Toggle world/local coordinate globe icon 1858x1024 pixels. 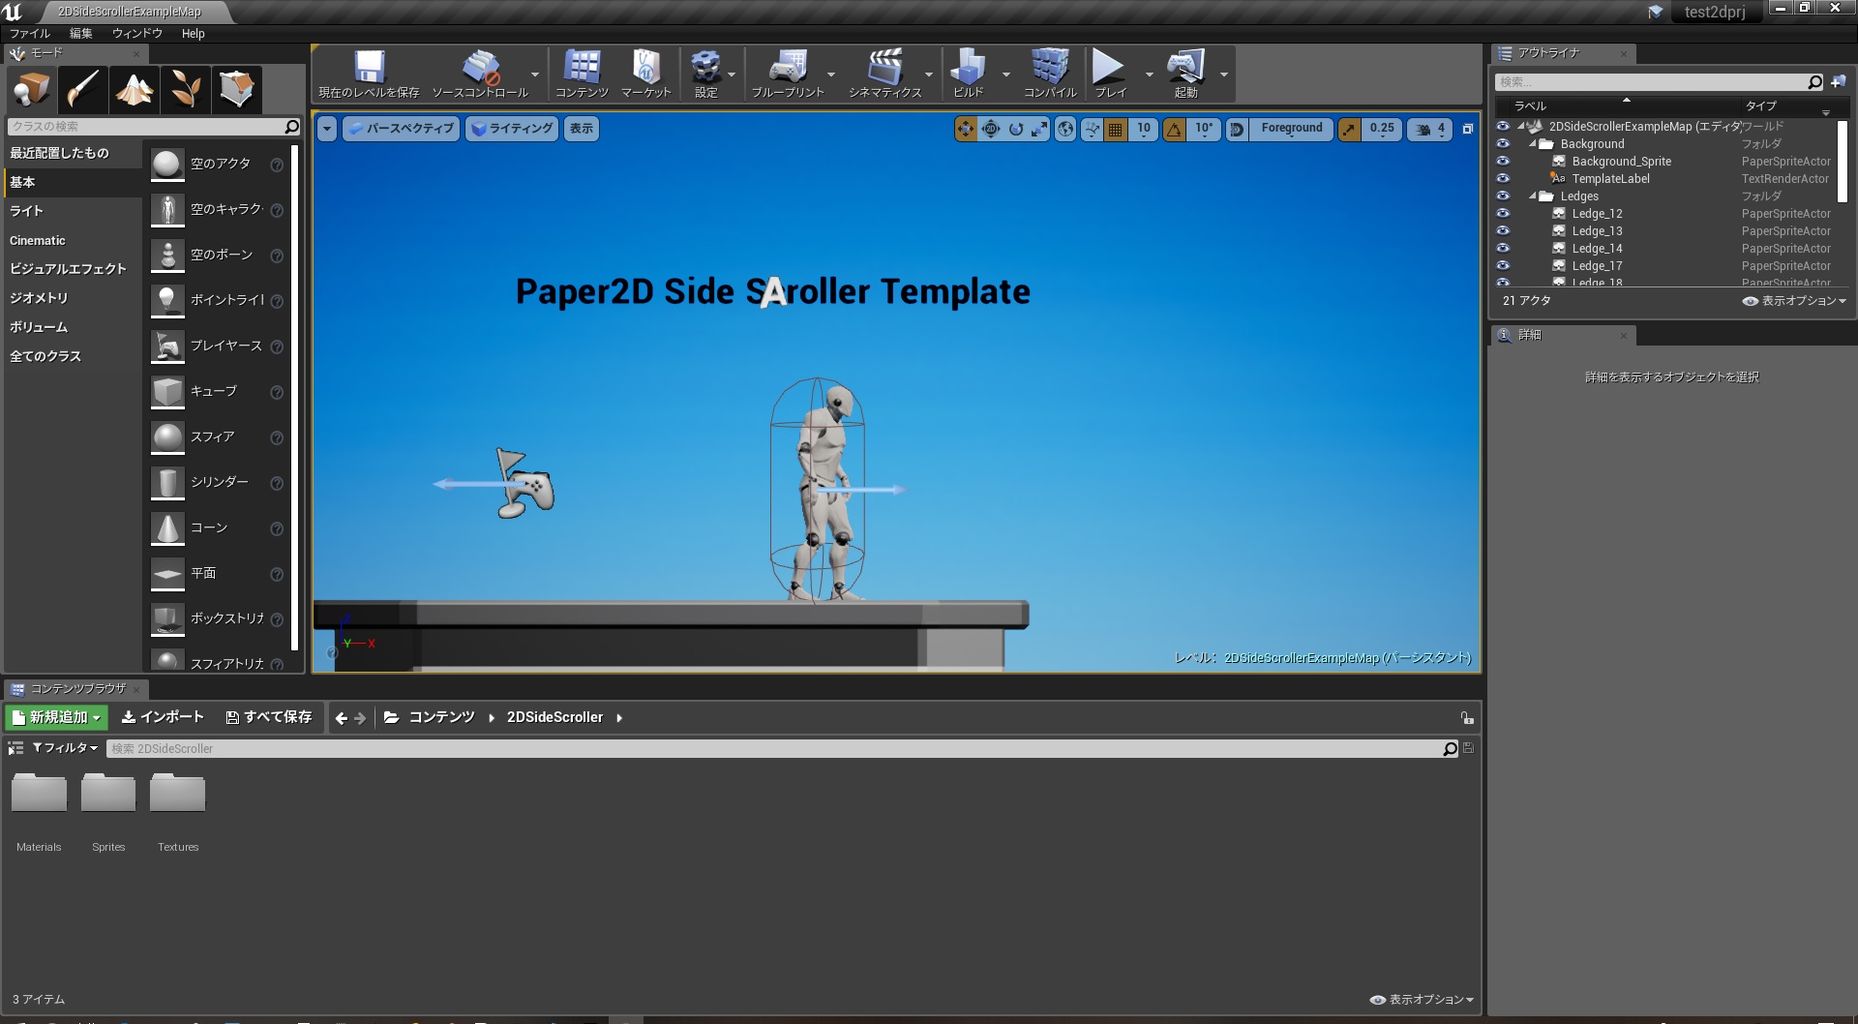coord(1066,129)
